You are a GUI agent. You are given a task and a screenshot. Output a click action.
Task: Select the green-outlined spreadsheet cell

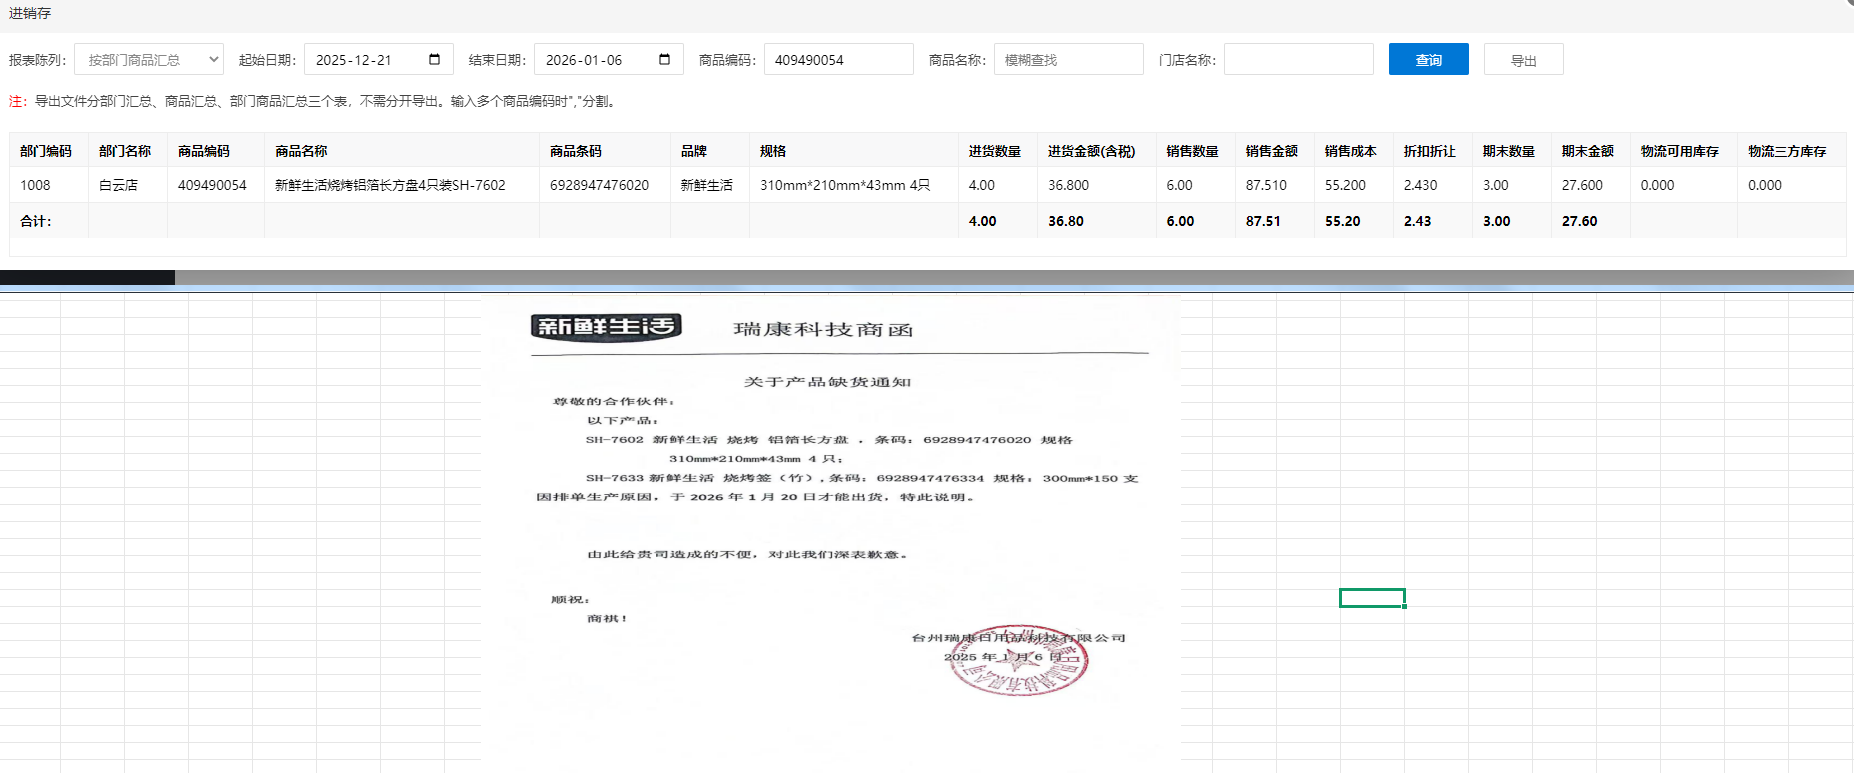pos(1372,598)
